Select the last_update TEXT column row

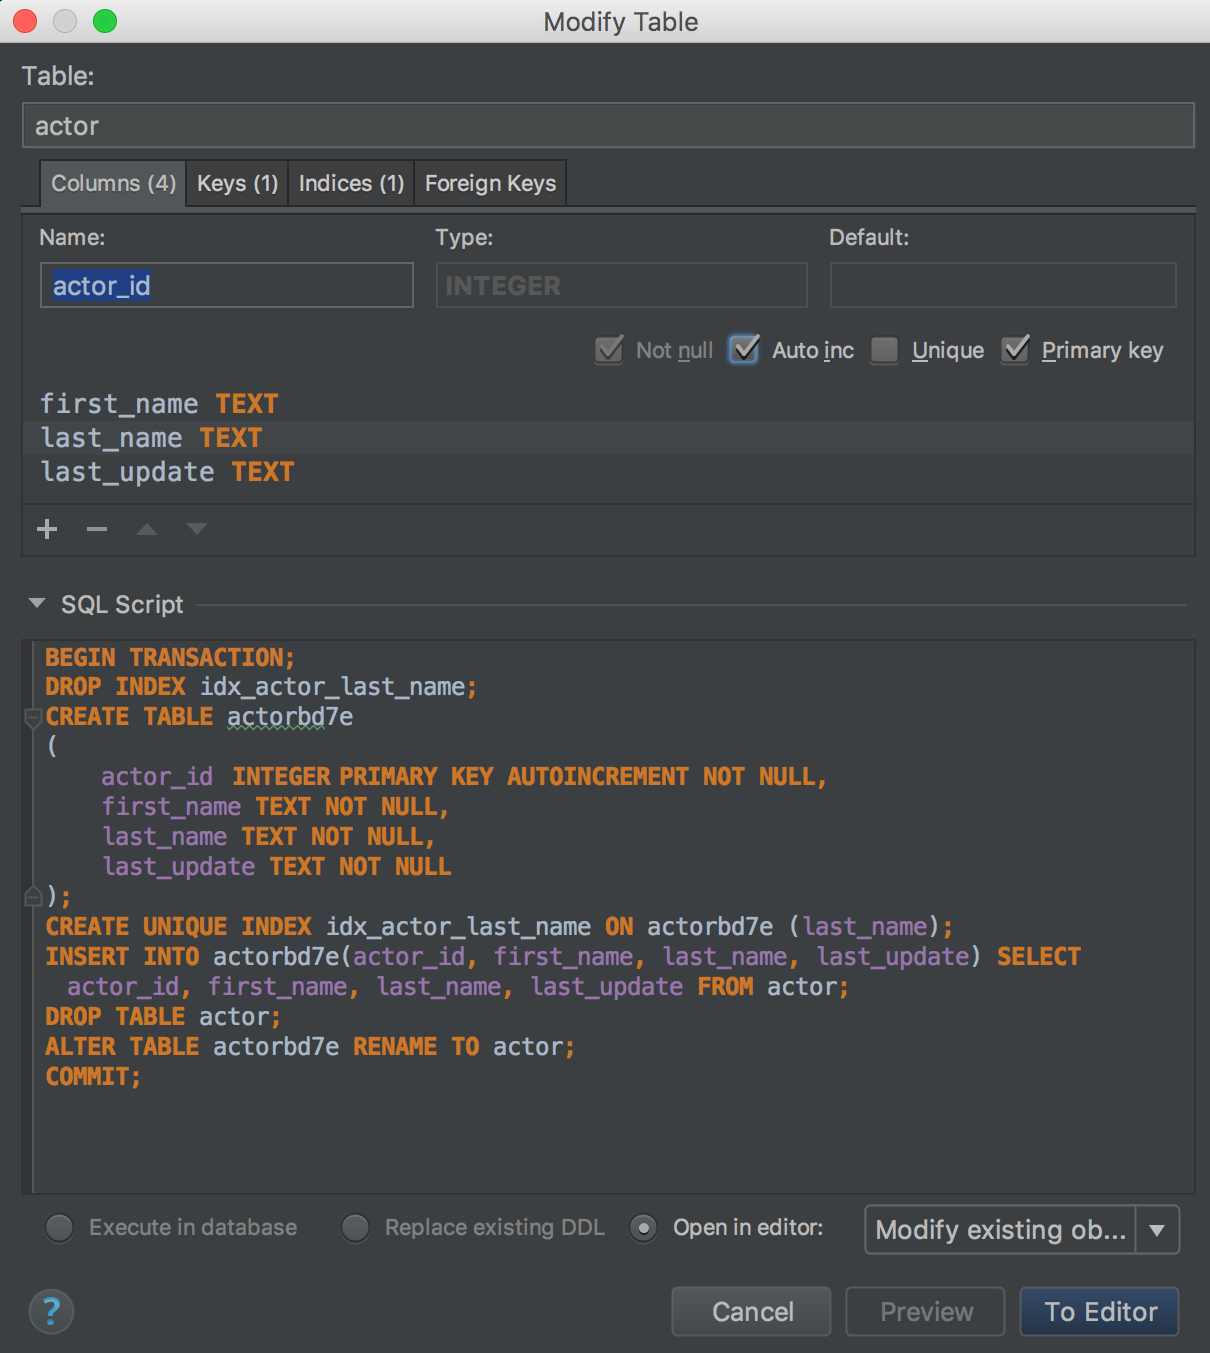pyautogui.click(x=608, y=472)
